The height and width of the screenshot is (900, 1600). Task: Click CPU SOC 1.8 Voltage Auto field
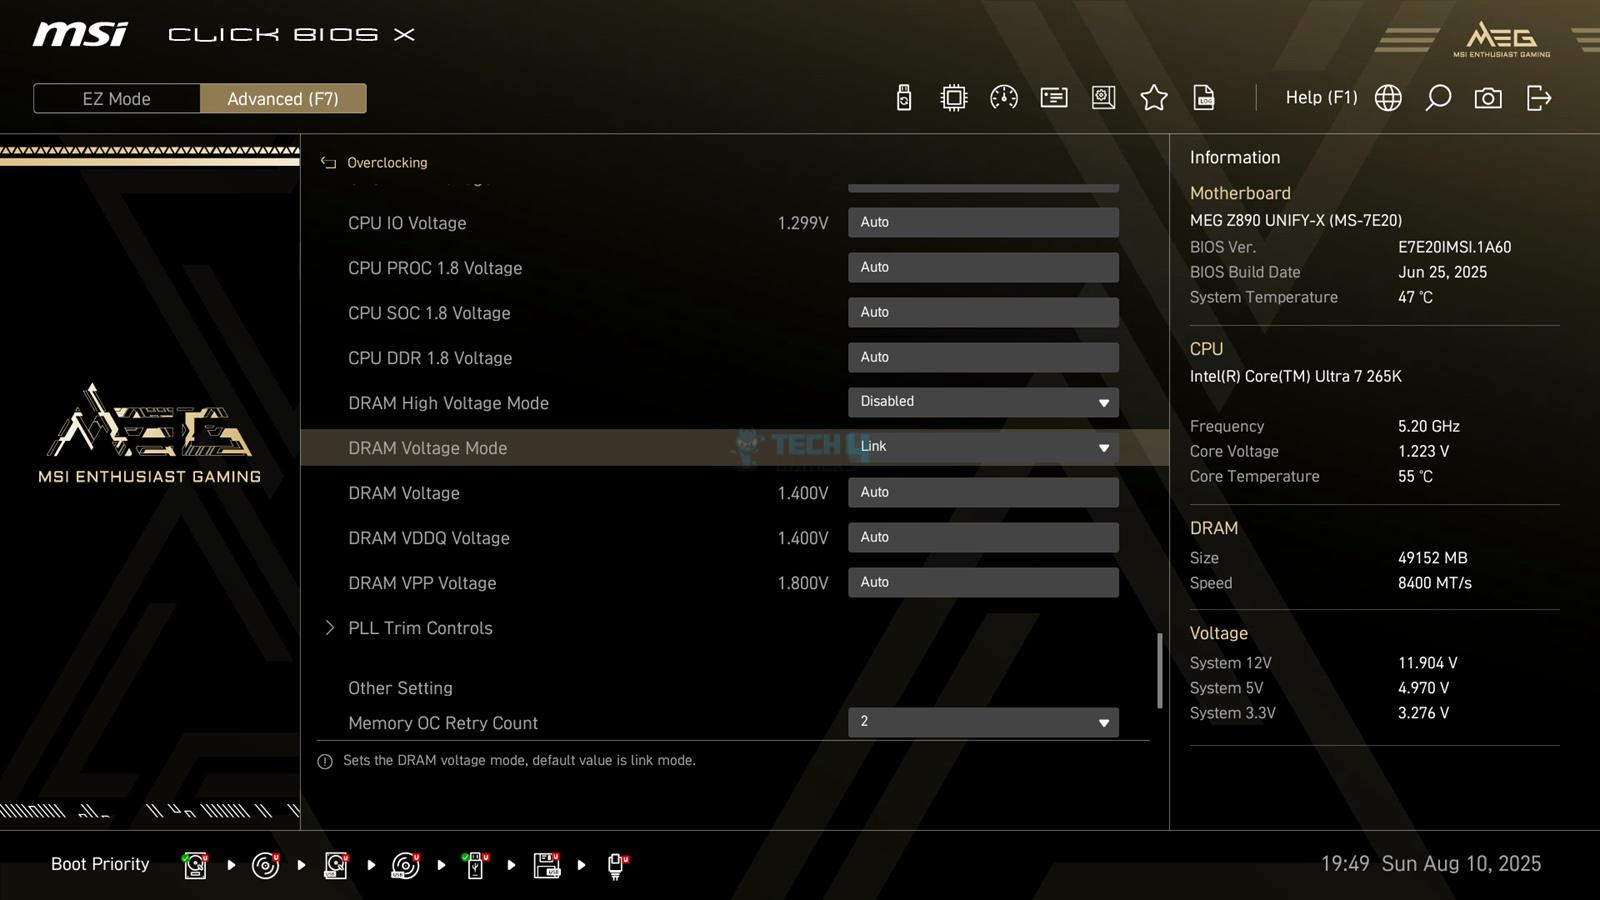click(x=983, y=312)
